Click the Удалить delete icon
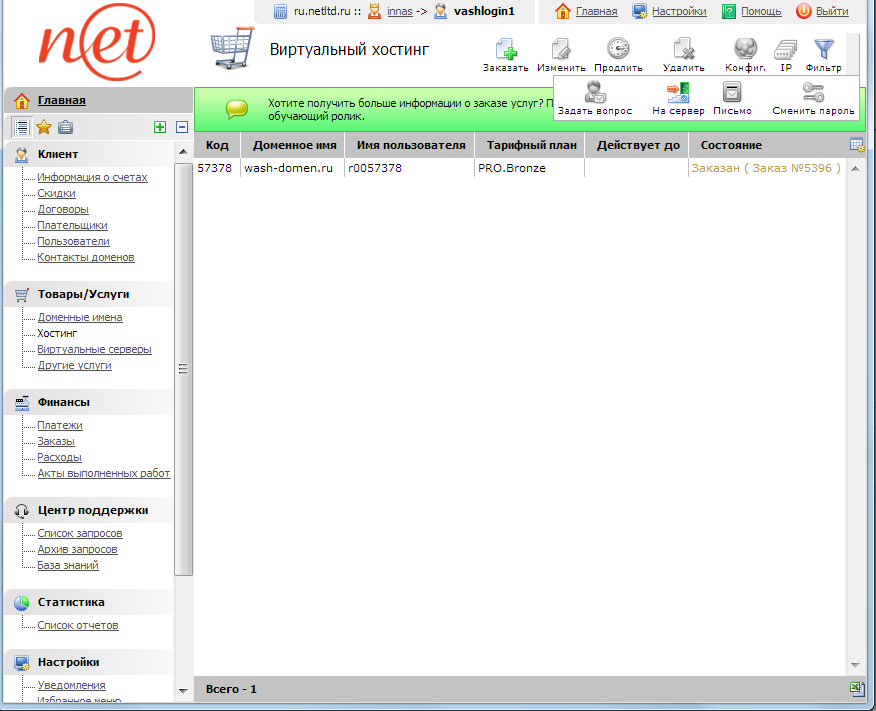 (x=684, y=48)
